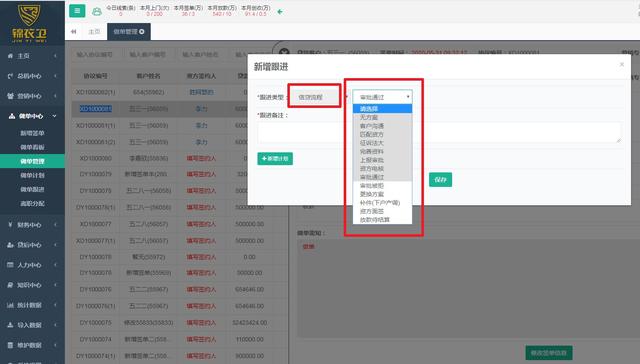Open 新增签单 in the sidebar
The width and height of the screenshot is (640, 364).
pyautogui.click(x=32, y=133)
